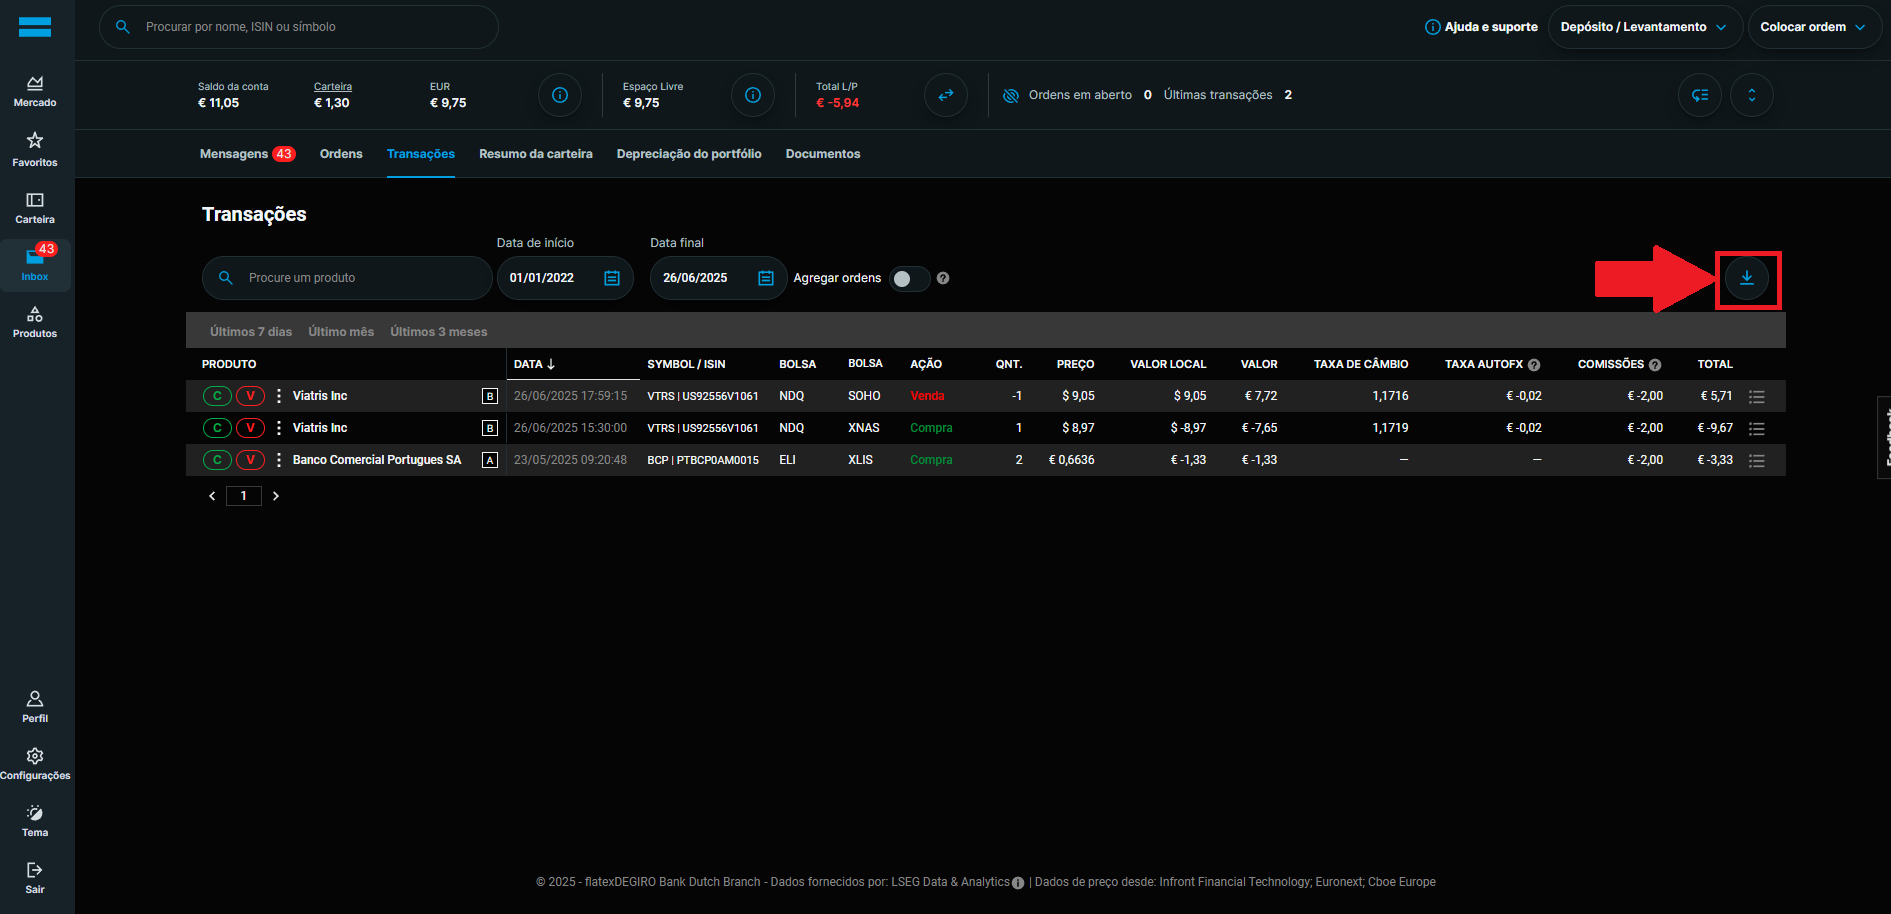Click the Procure um produto search field
The width and height of the screenshot is (1891, 914).
[347, 278]
